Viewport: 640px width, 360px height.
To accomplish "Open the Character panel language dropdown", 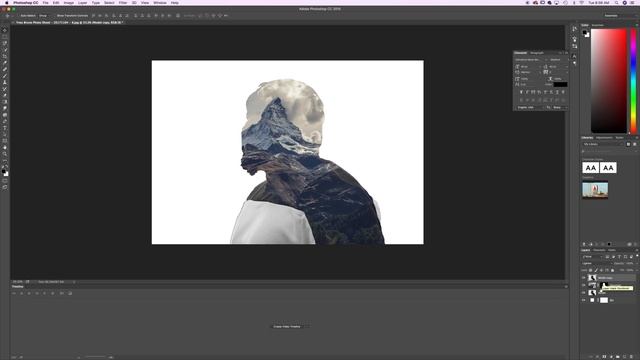I will pos(531,107).
